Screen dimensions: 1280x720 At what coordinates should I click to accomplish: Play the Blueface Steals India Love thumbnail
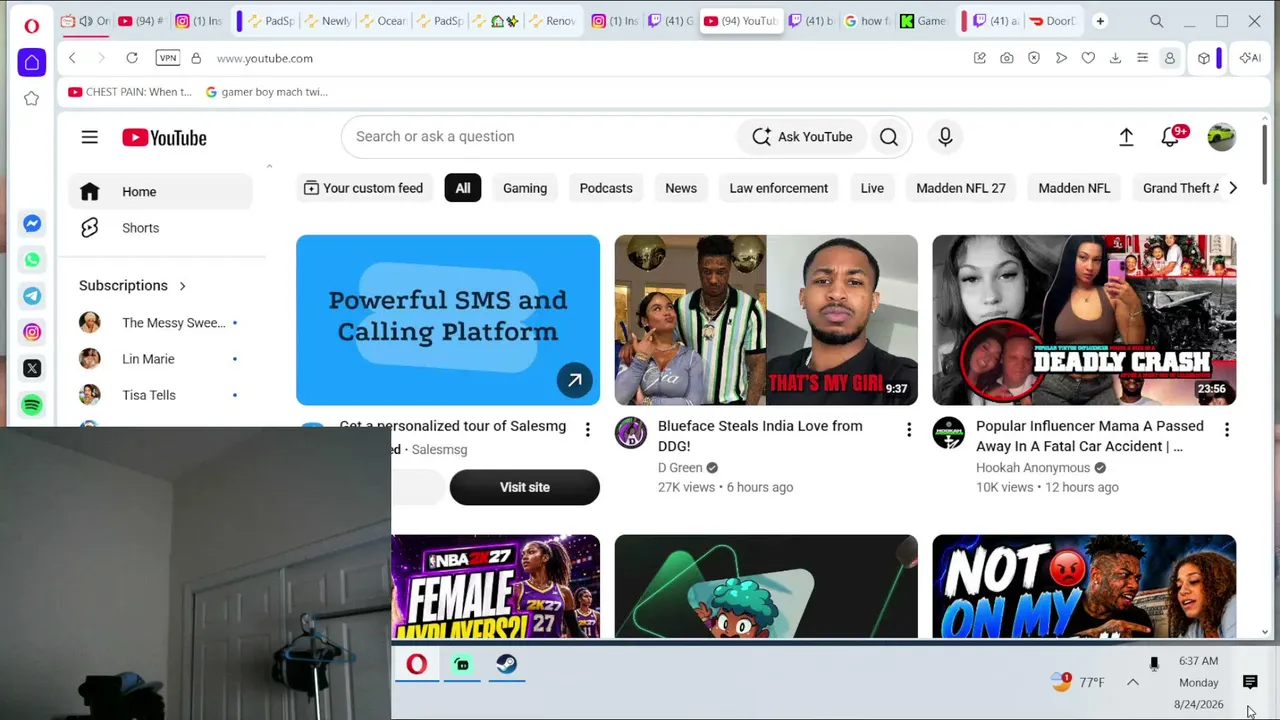point(766,320)
